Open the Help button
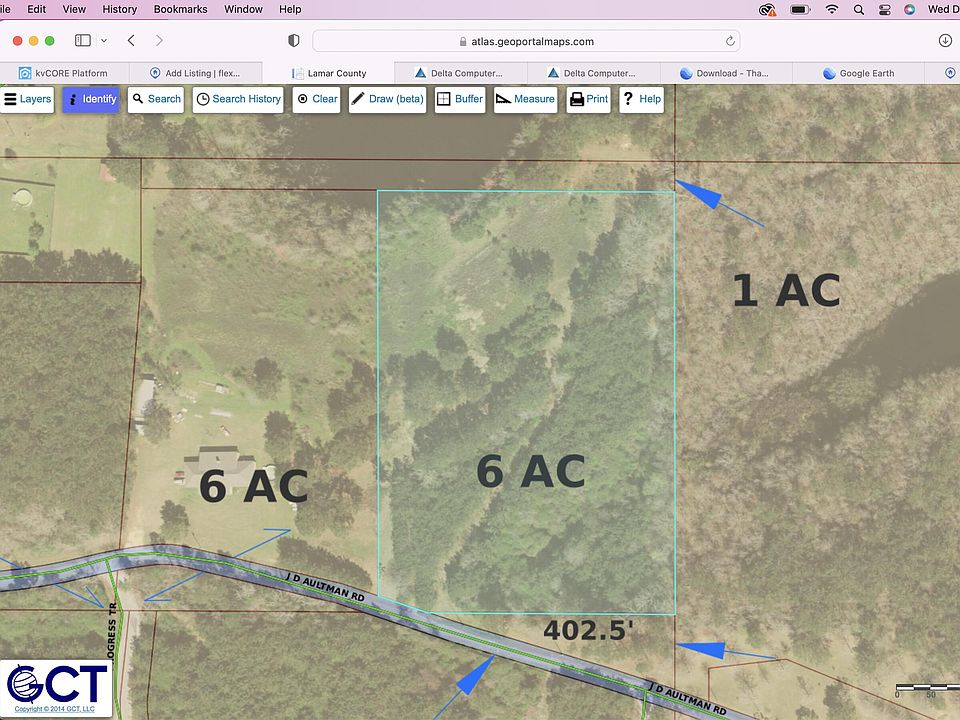Viewport: 960px width, 720px height. pyautogui.click(x=641, y=99)
